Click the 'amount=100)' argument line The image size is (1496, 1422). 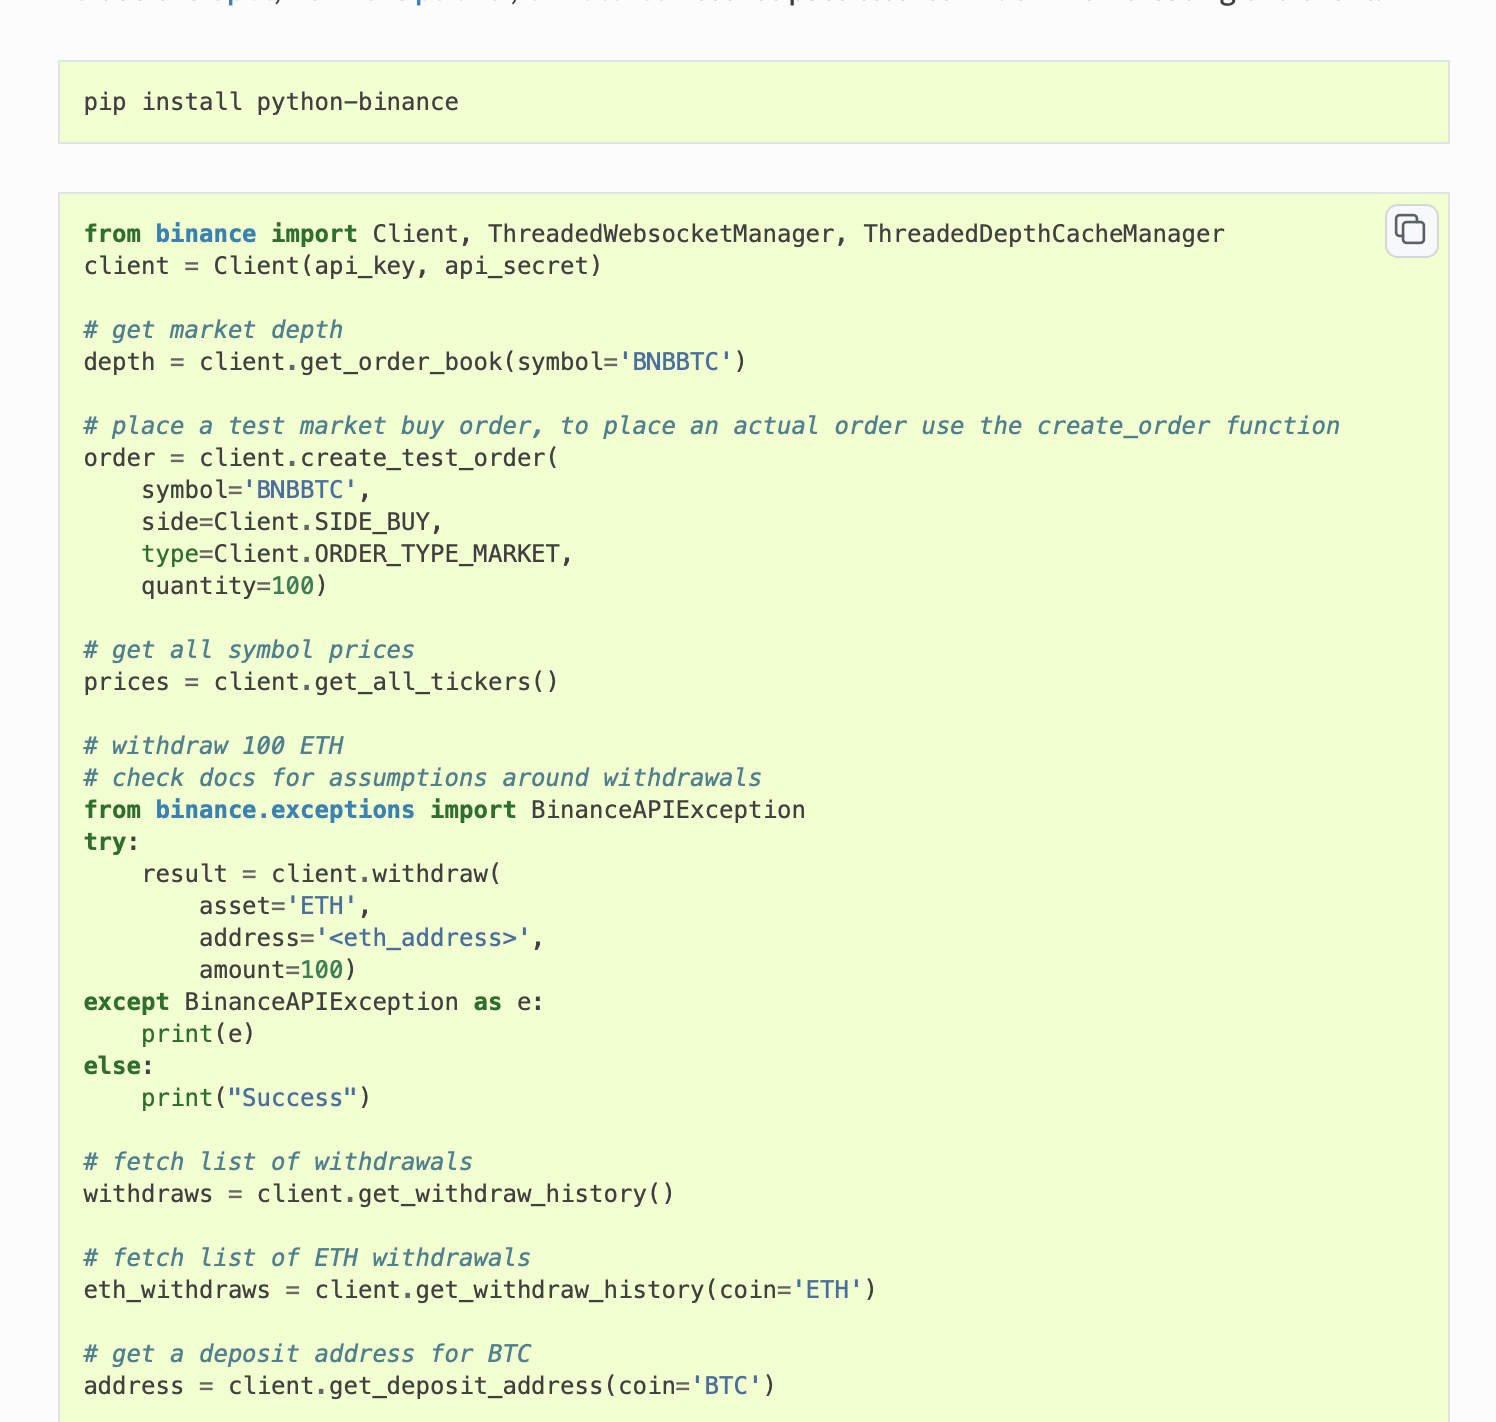coord(278,970)
